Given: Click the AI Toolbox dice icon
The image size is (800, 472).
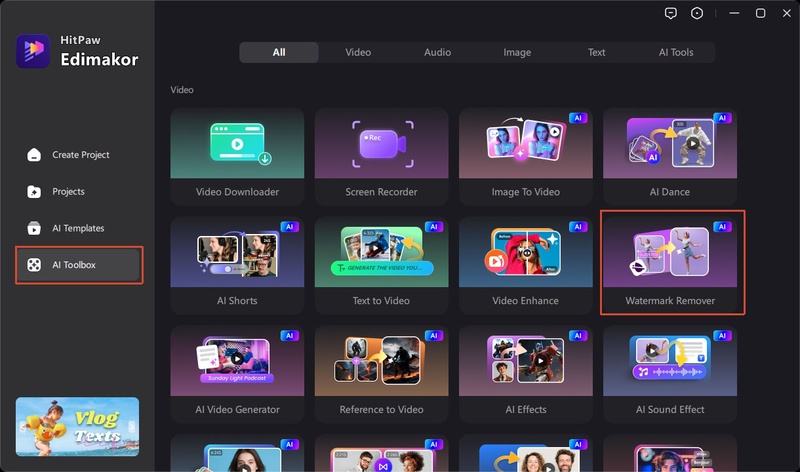Looking at the screenshot, I should point(34,265).
